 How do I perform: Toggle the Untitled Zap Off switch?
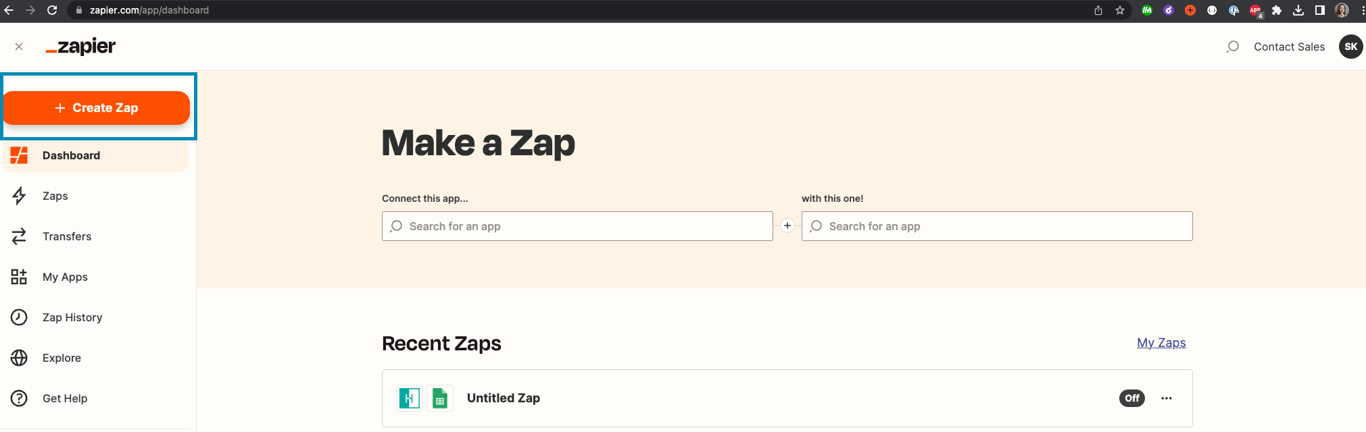(1131, 398)
